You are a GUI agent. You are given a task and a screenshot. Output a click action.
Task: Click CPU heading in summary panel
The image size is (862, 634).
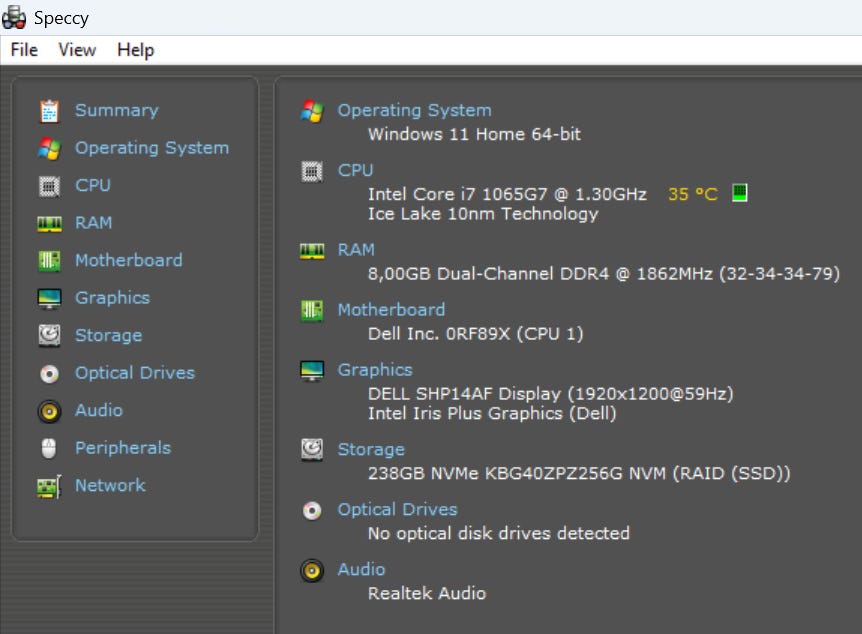[x=355, y=170]
